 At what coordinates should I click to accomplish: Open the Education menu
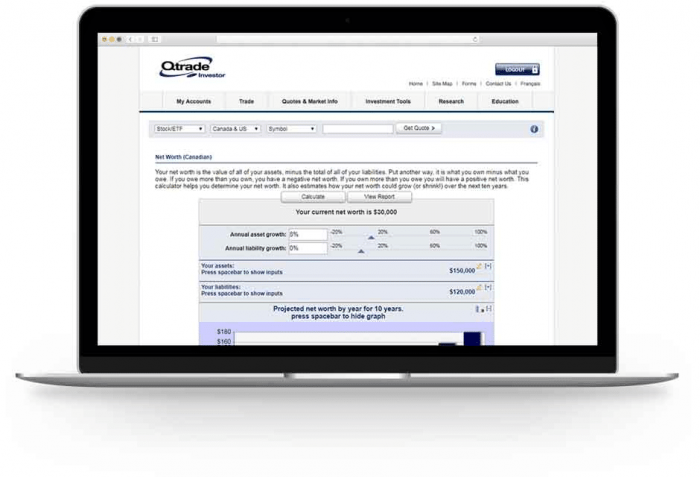[505, 101]
